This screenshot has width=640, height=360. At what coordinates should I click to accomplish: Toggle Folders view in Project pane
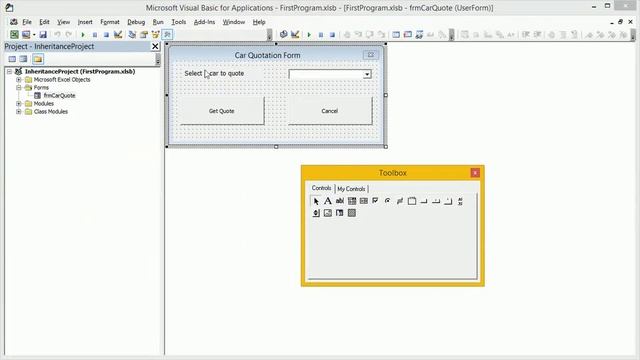[x=38, y=59]
